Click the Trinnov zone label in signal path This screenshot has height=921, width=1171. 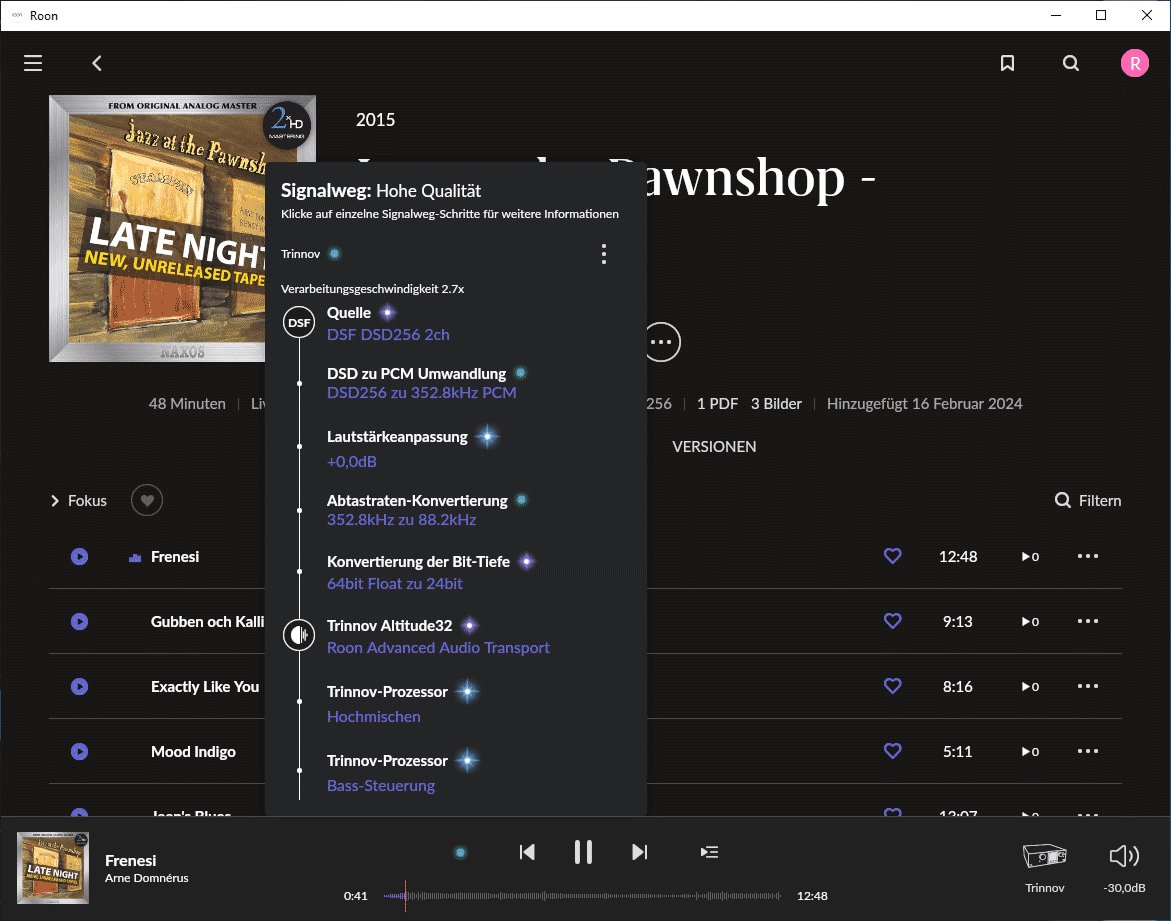300,254
